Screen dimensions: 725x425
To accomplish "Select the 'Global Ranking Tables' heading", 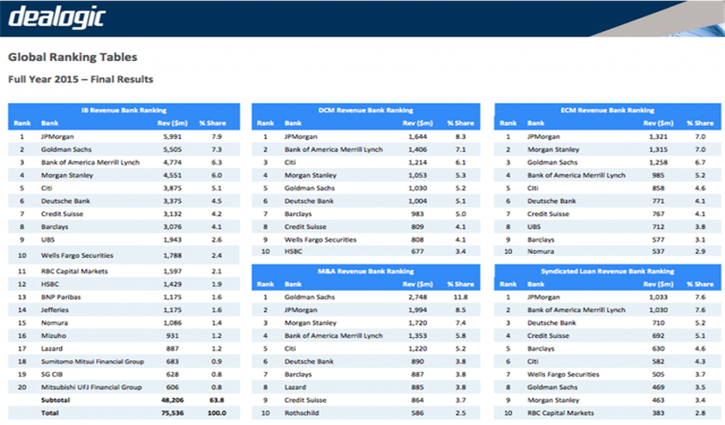I will 73,57.
